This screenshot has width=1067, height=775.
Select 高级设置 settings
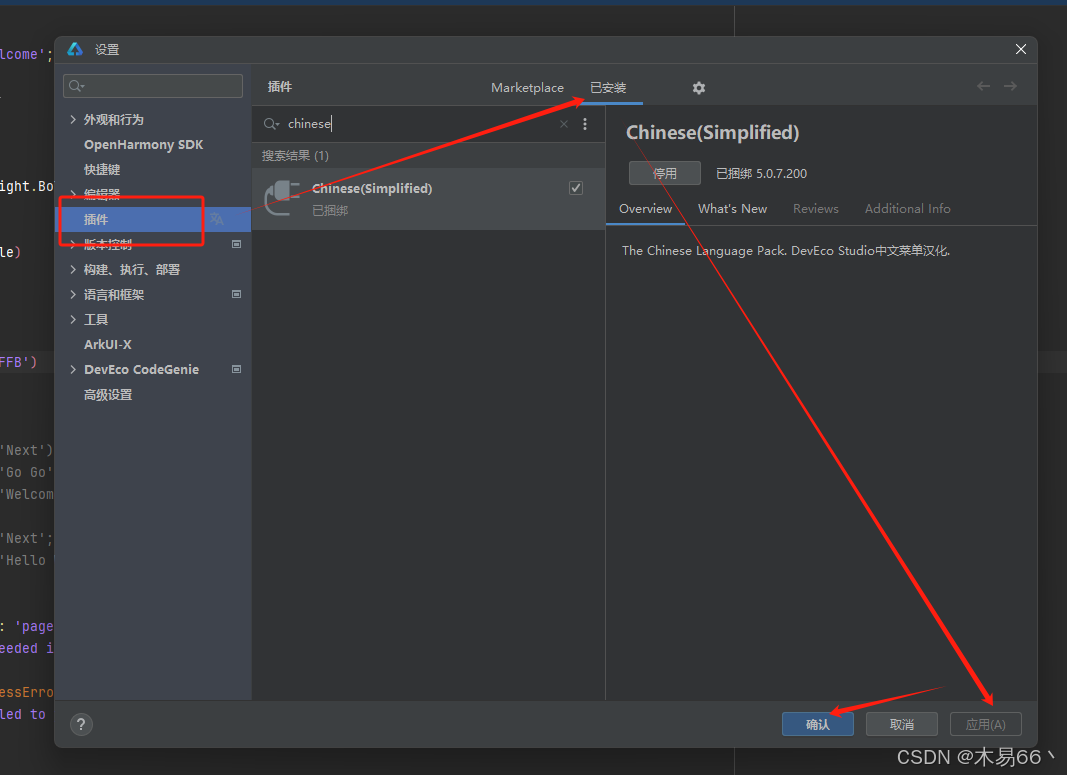pyautogui.click(x=108, y=395)
